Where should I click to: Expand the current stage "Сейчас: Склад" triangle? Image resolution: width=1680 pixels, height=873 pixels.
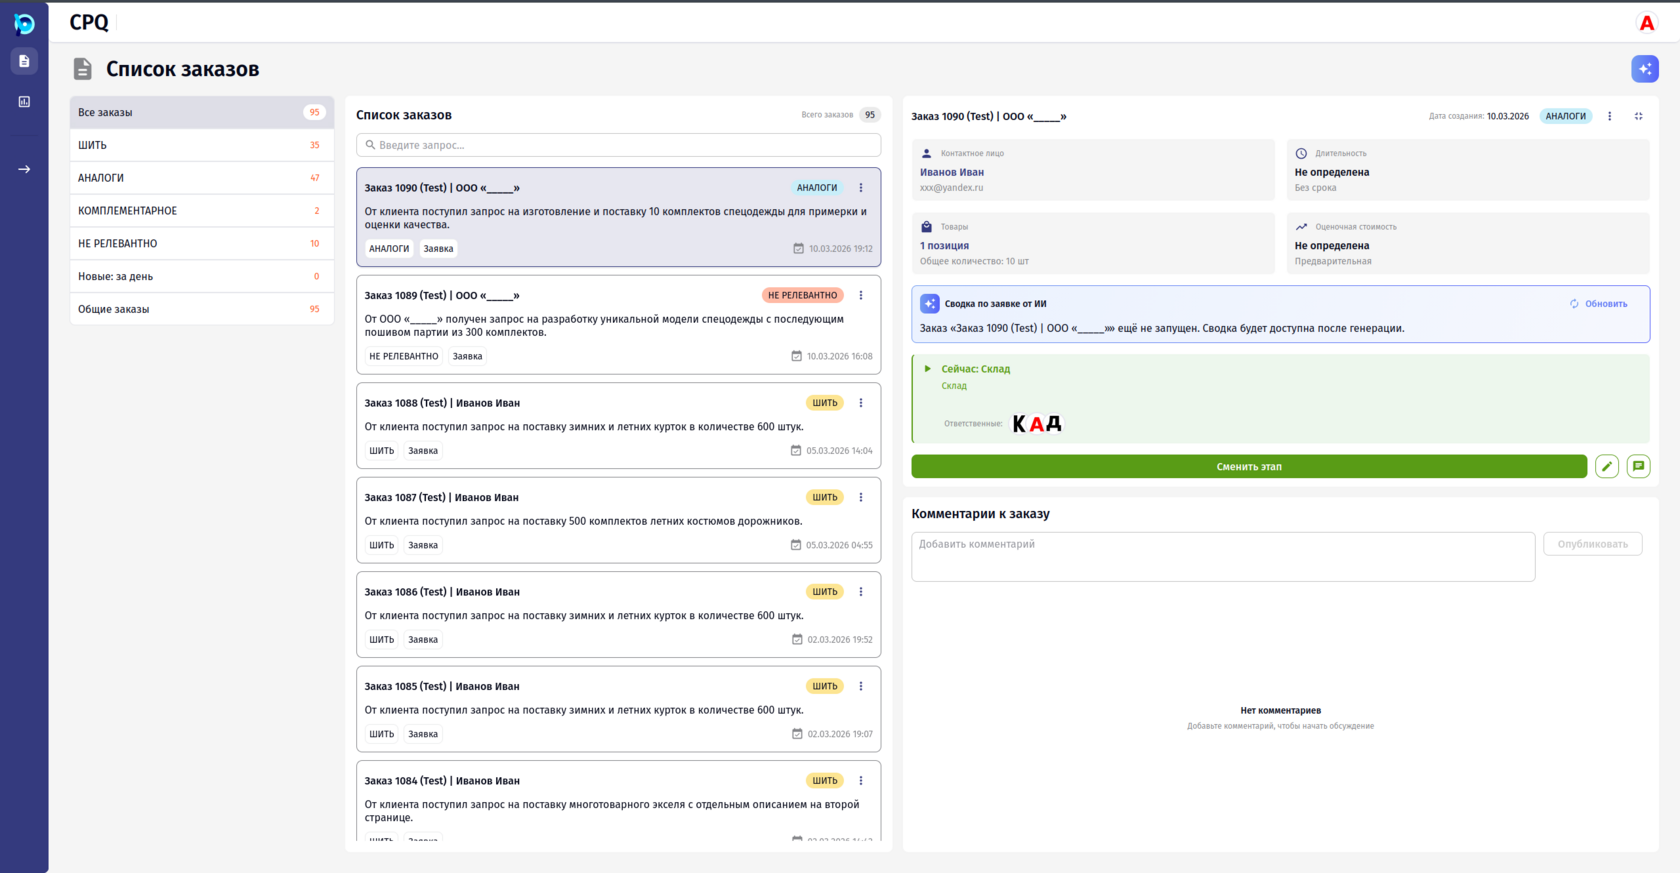coord(928,369)
